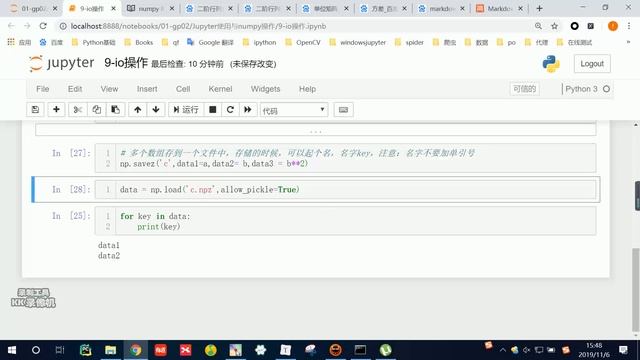The height and width of the screenshot is (360, 640).
Task: Click the trusted notebook indicator
Action: tap(524, 89)
